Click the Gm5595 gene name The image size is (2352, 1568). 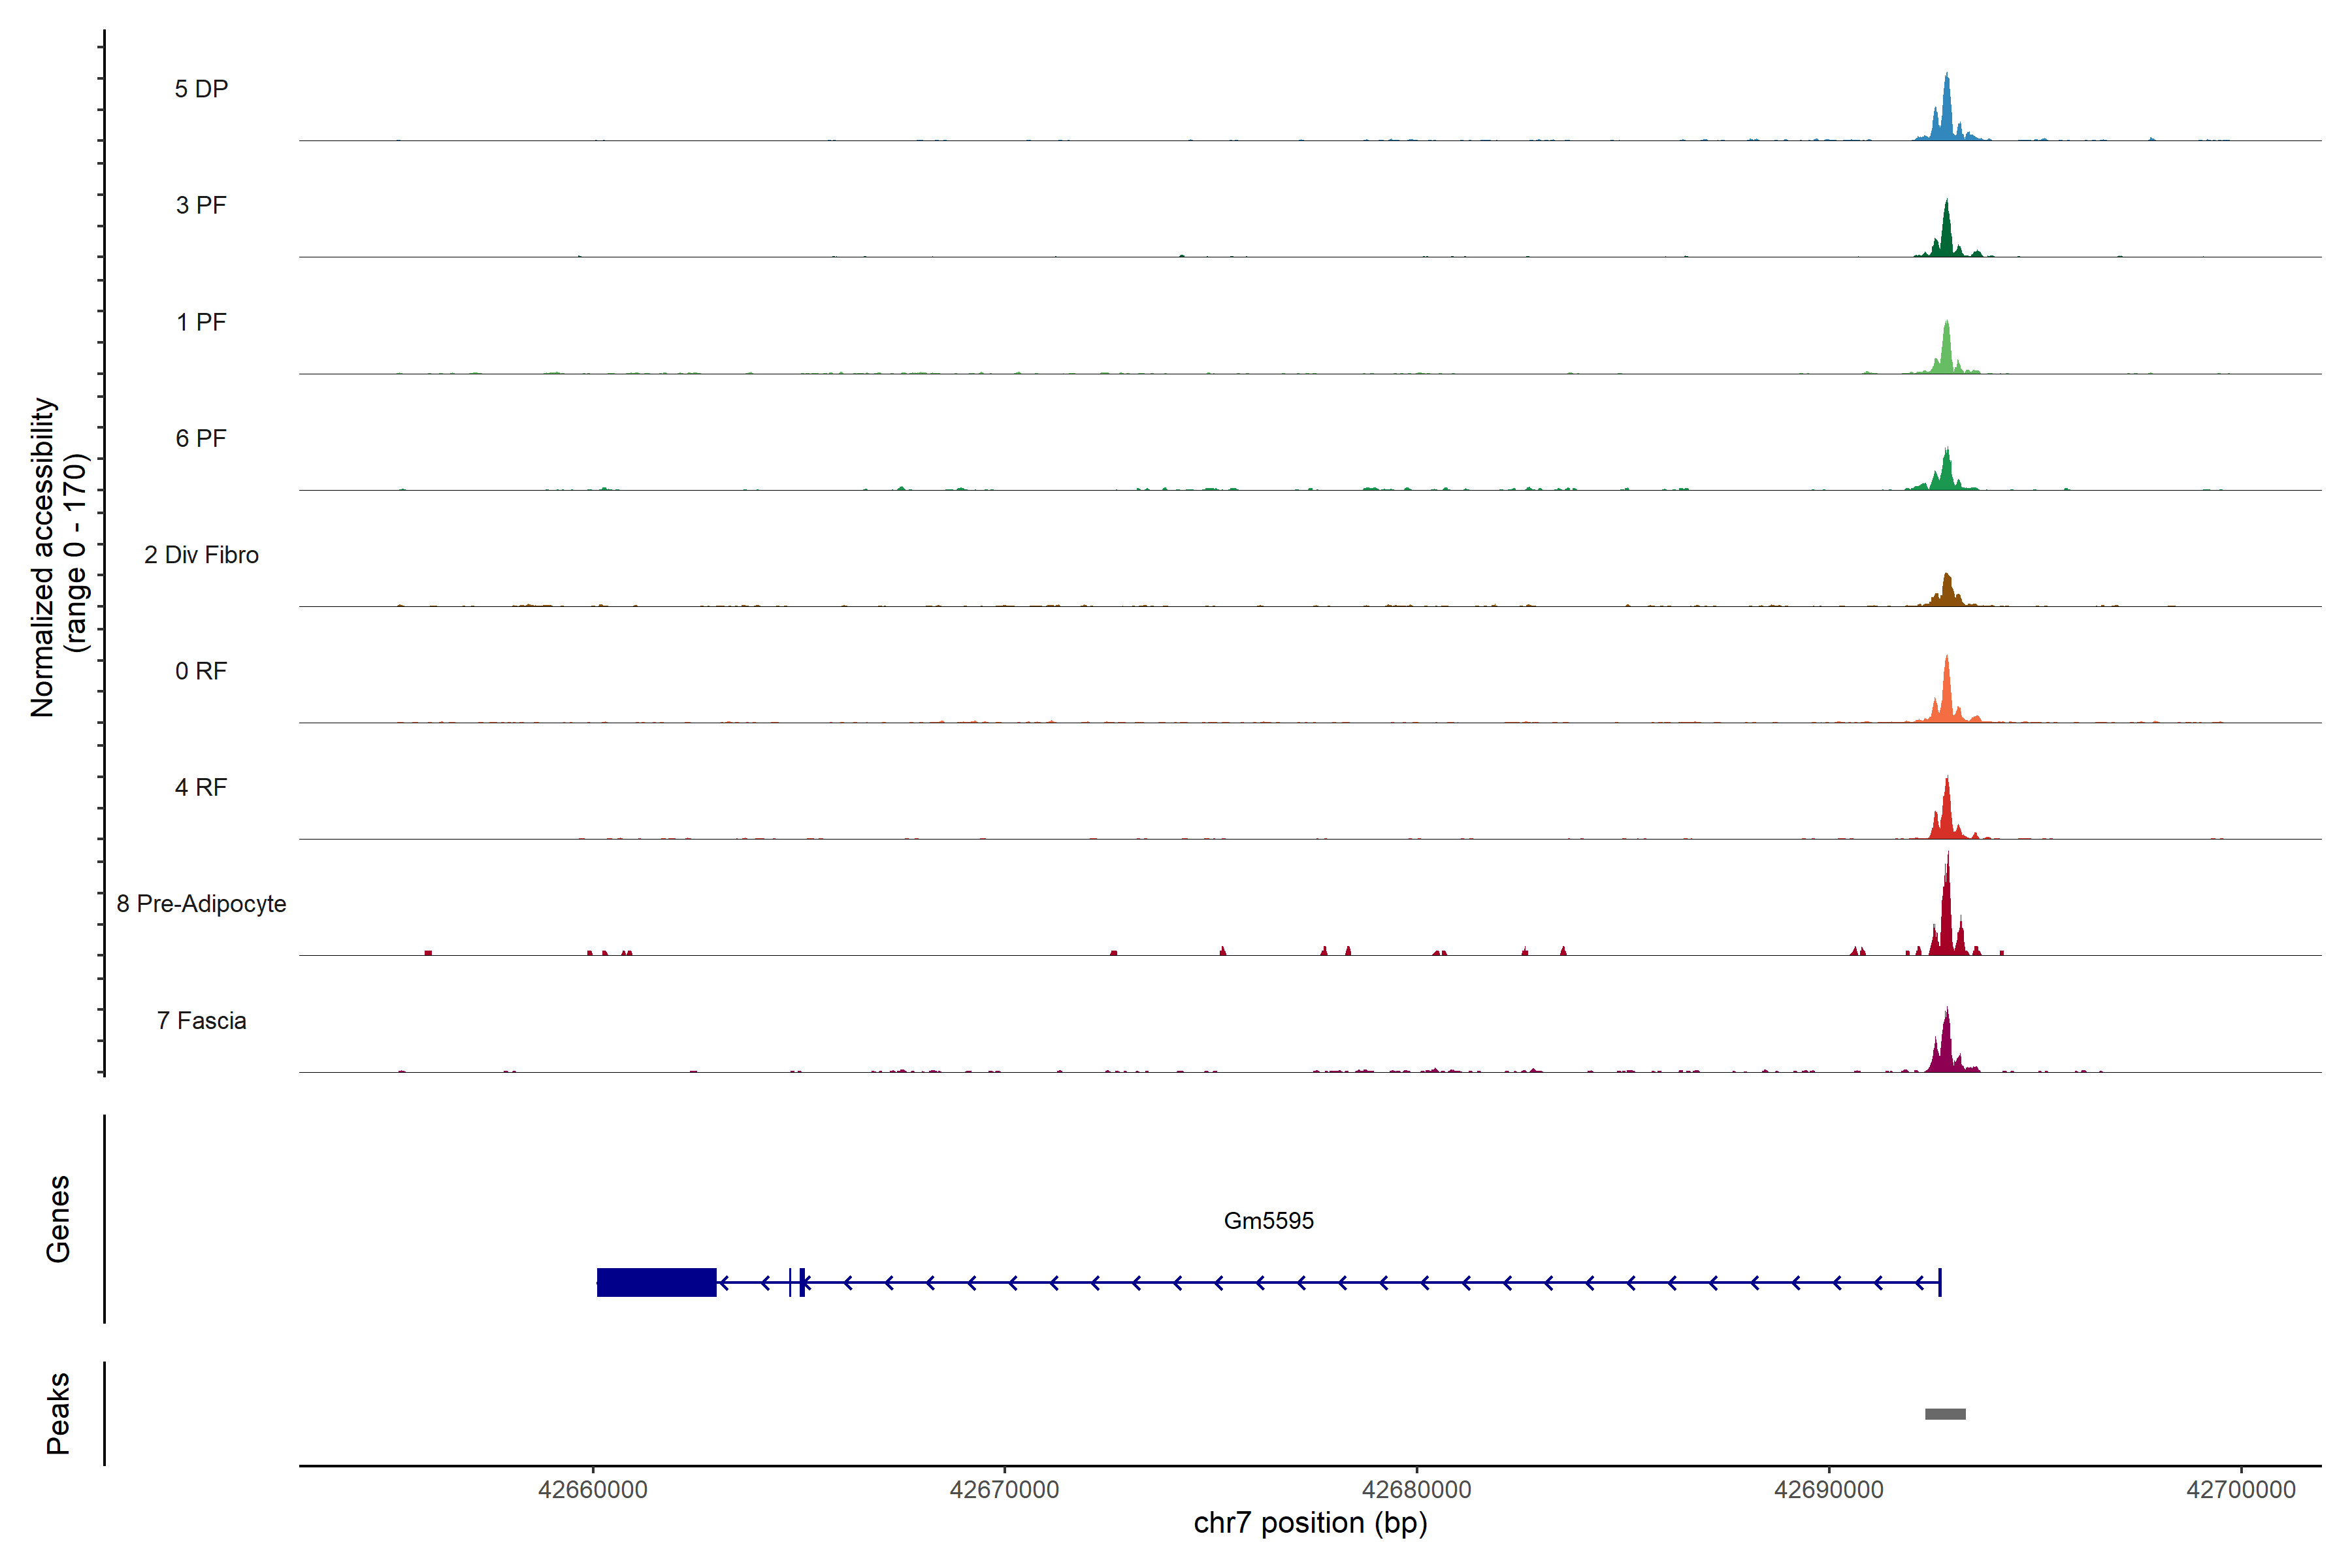(x=1268, y=1220)
